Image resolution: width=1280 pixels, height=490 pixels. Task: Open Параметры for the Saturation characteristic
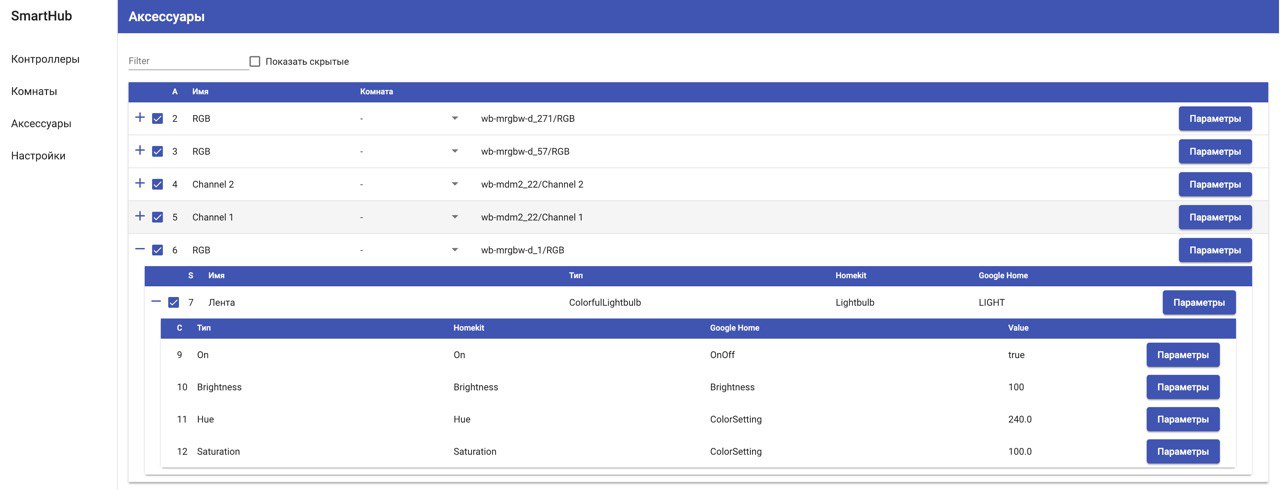(x=1183, y=451)
